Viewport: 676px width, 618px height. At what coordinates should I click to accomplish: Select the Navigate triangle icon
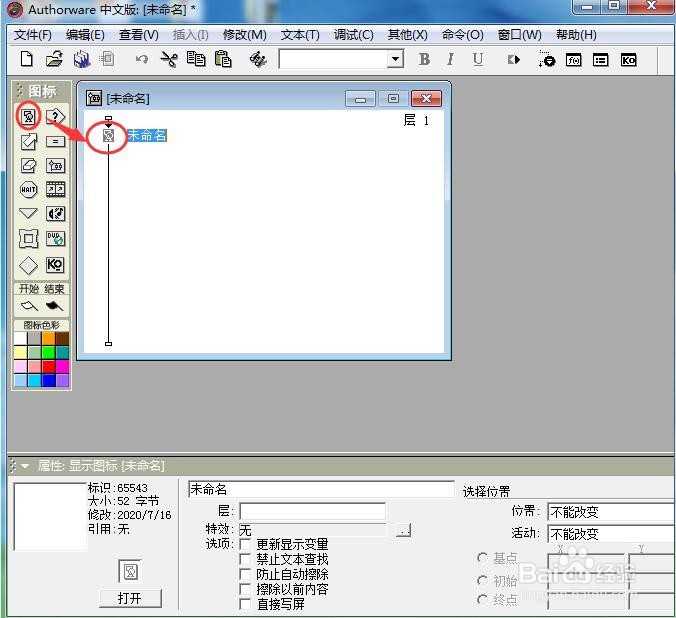click(28, 213)
